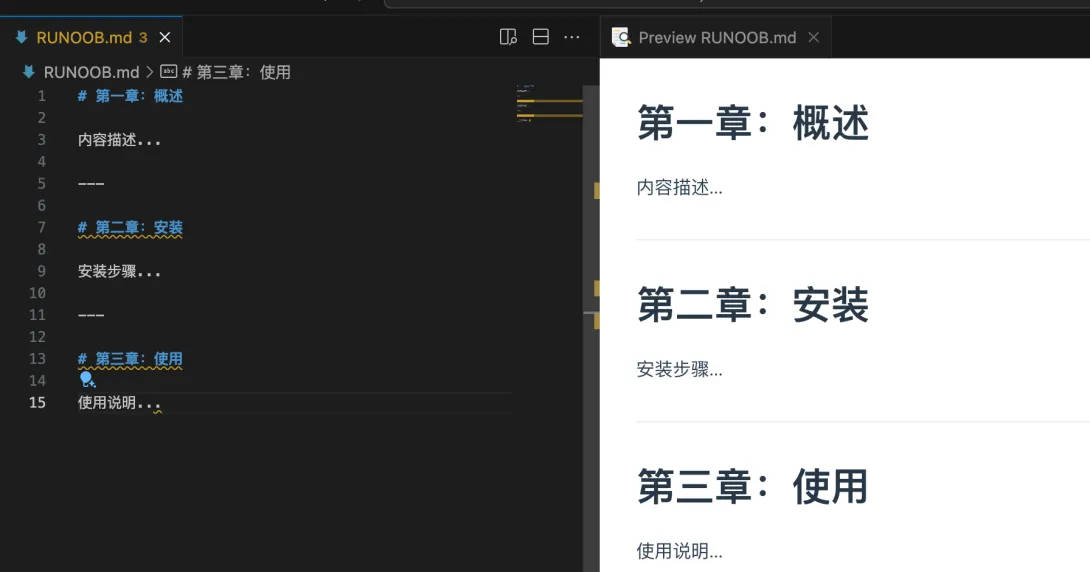Image resolution: width=1090 pixels, height=572 pixels.
Task: Click preview paragraph '安装步骤...'
Action: pos(679,369)
